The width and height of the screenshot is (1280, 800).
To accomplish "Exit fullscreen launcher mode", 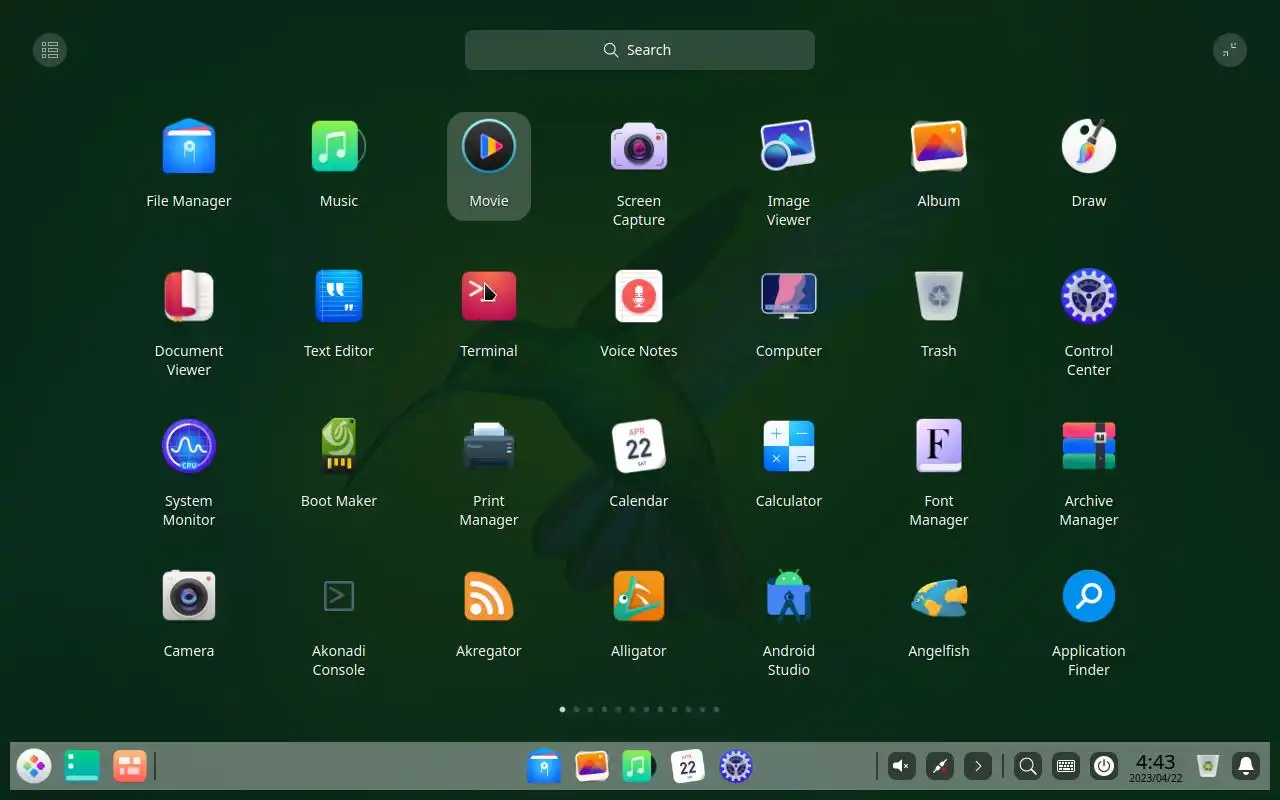I will coord(1230,50).
